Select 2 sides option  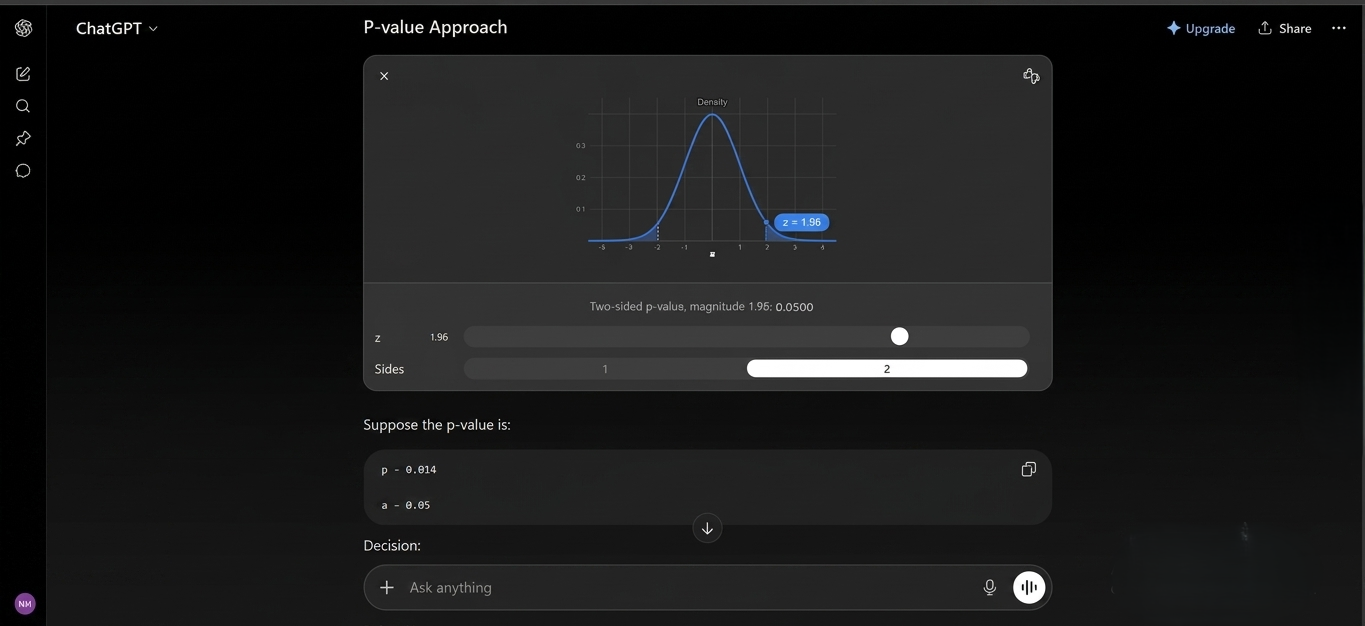(887, 369)
